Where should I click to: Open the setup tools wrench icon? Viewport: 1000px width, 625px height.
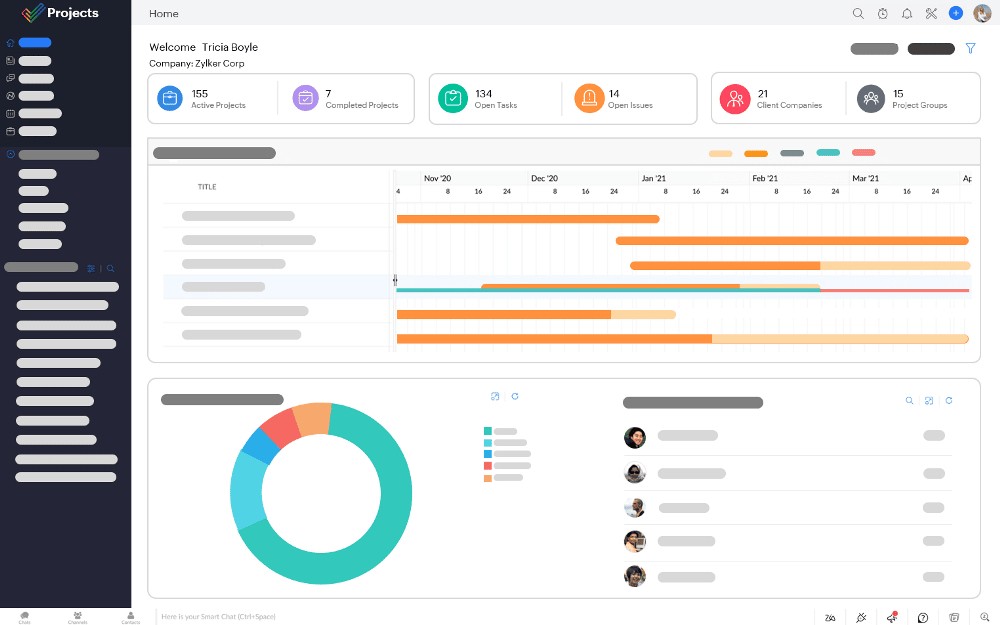pos(931,13)
